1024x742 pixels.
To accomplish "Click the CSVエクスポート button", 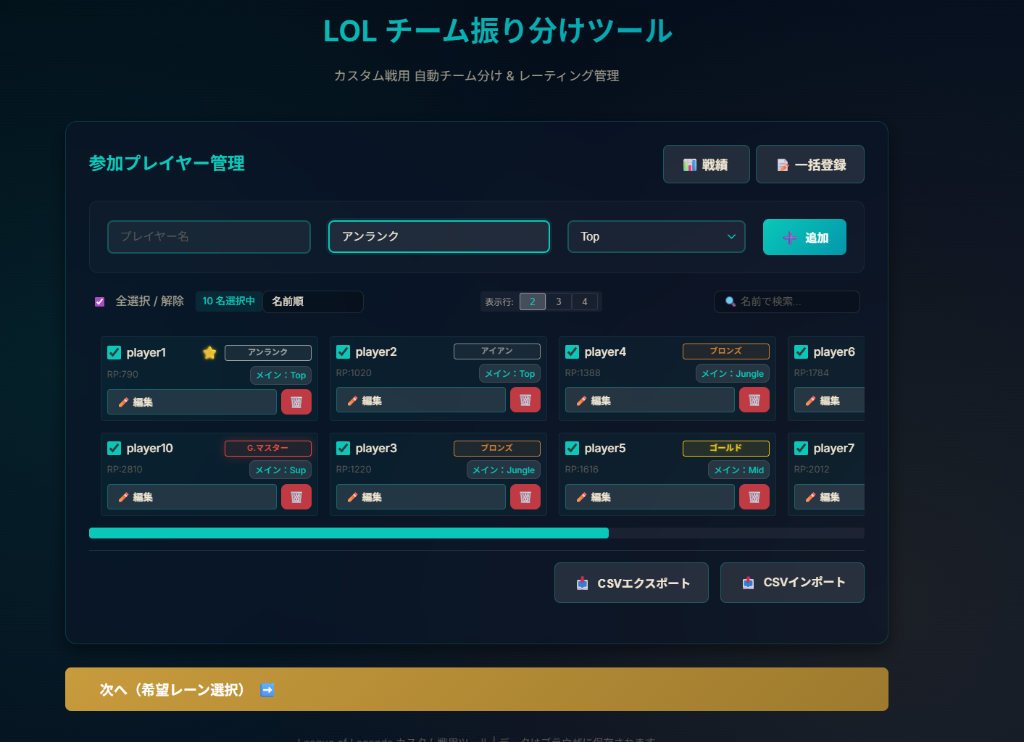I will 631,582.
